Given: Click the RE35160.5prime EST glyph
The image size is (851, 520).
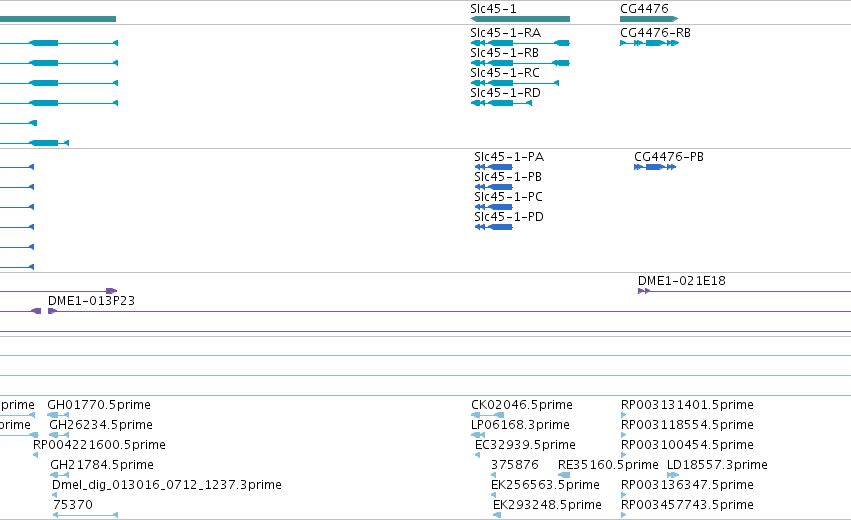Looking at the screenshot, I should point(564,475).
